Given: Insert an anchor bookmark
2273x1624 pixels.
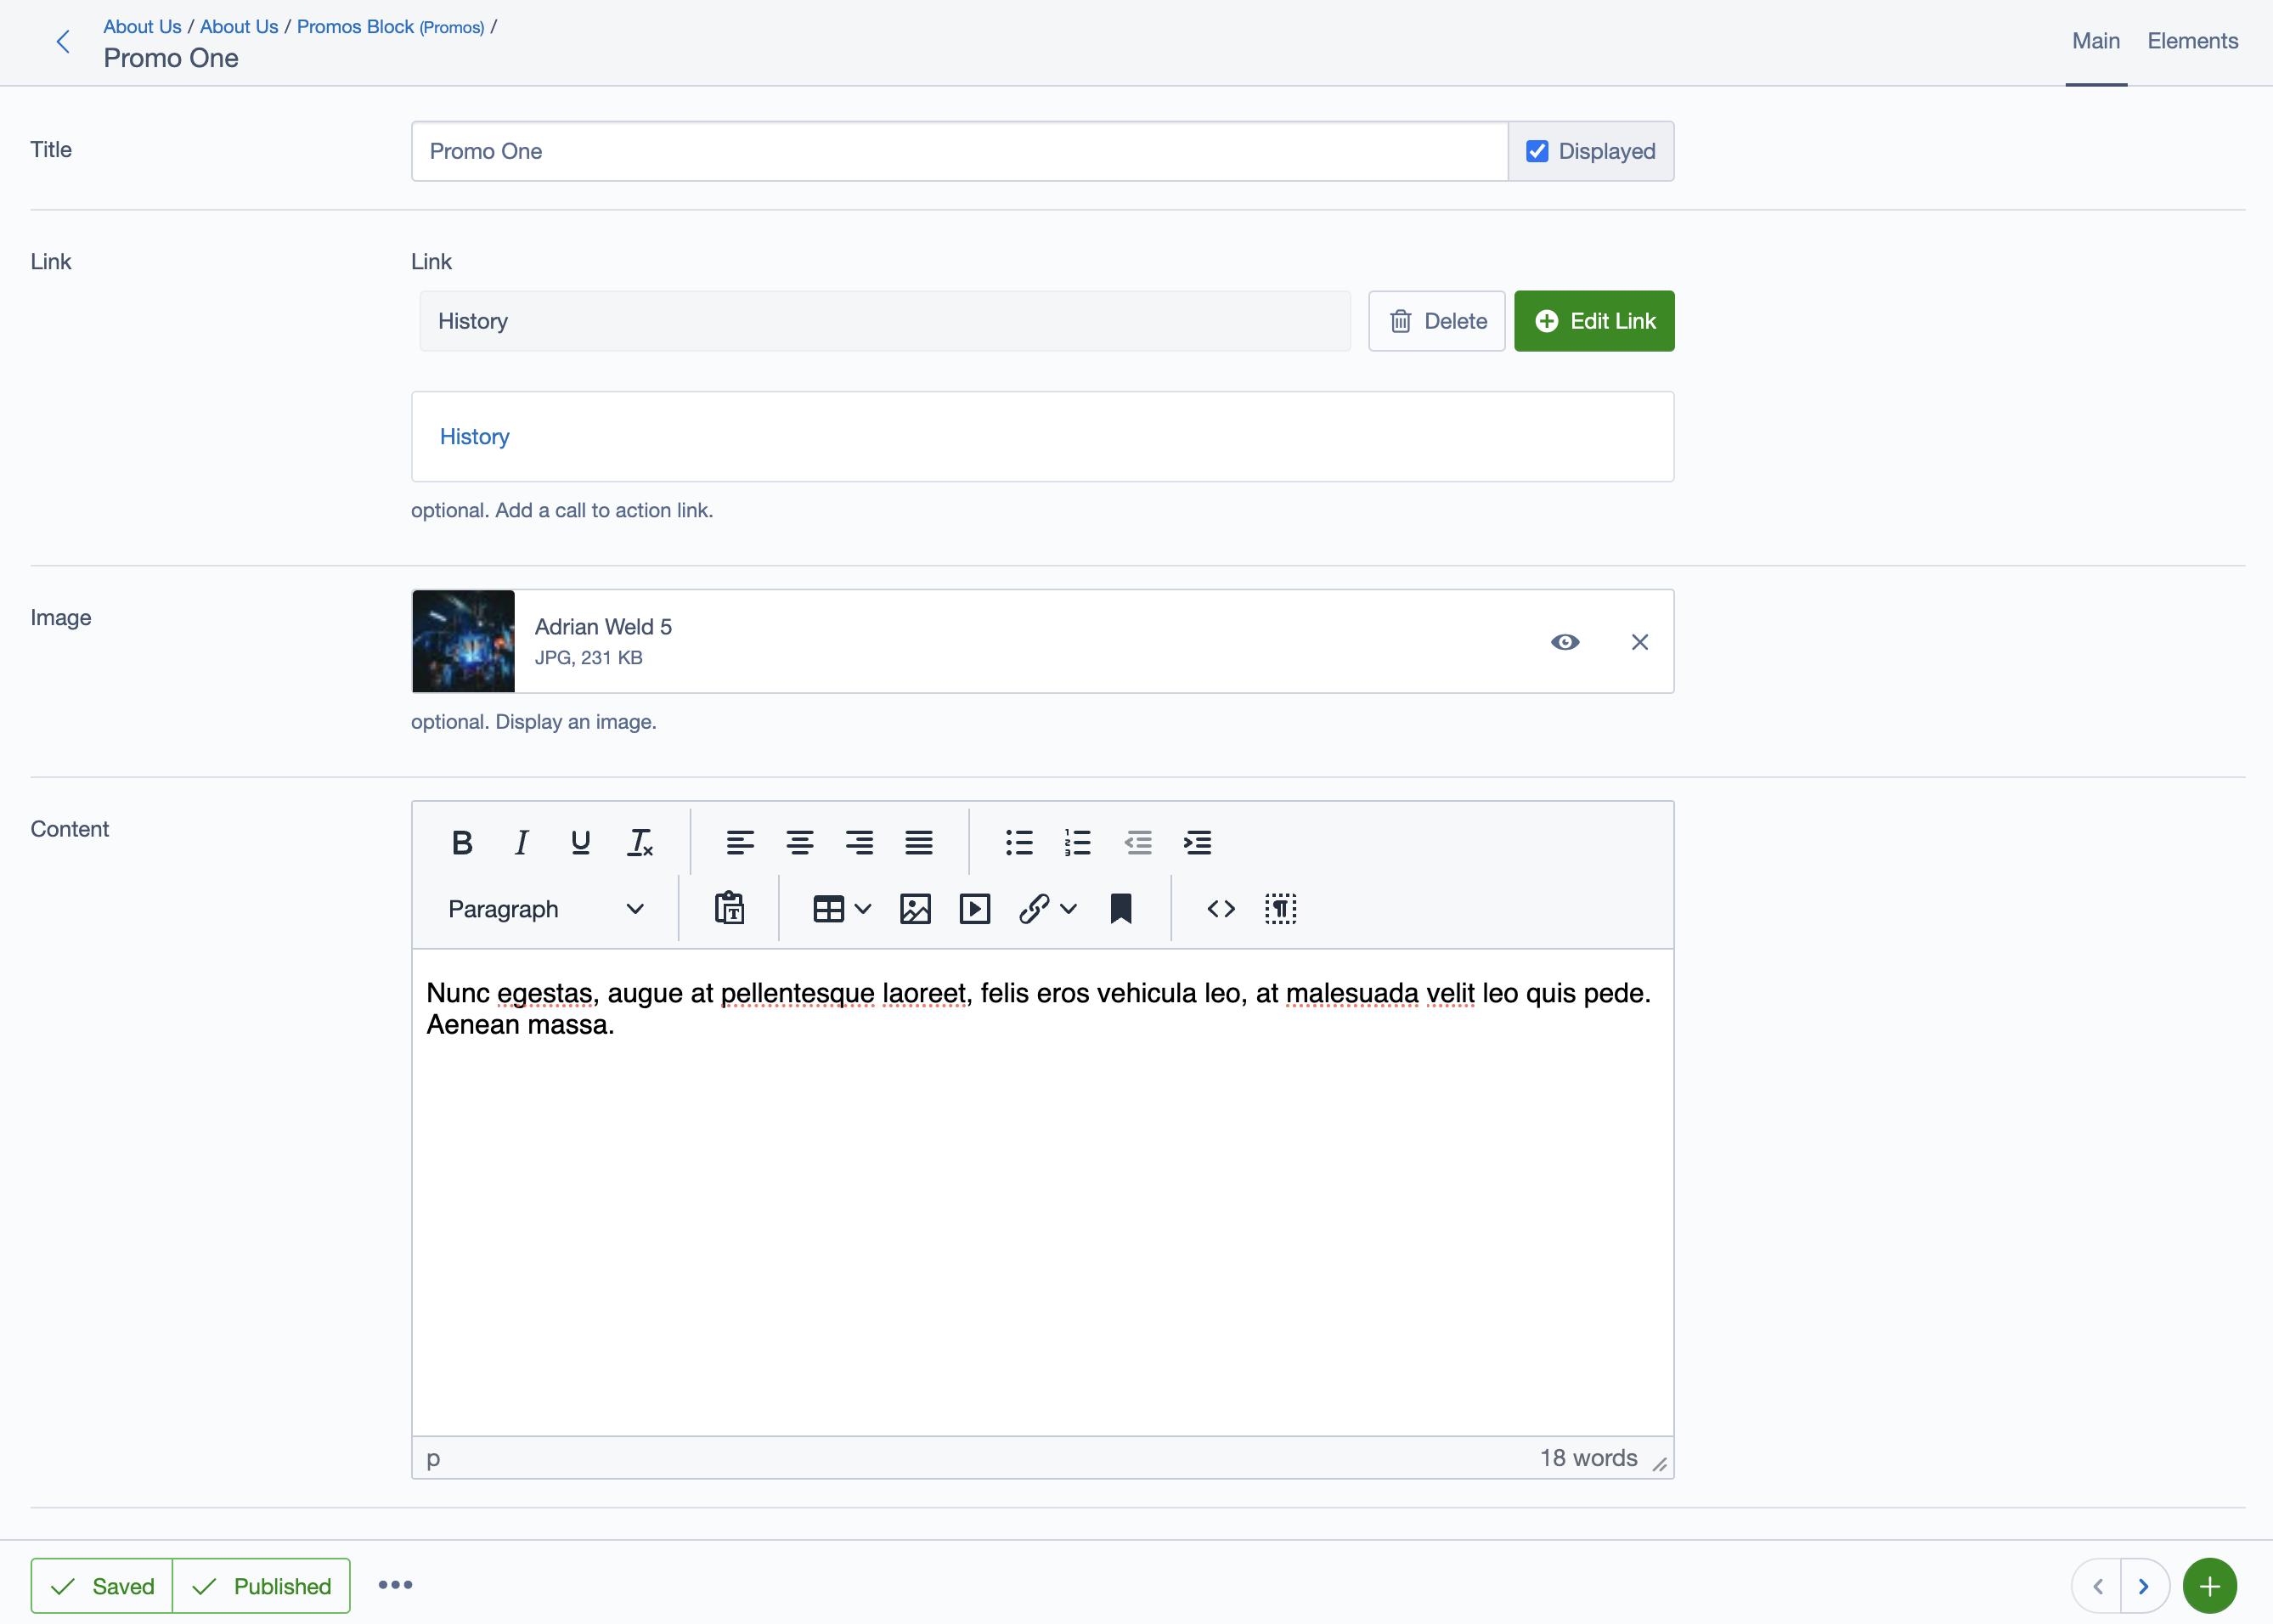Looking at the screenshot, I should click(1120, 908).
